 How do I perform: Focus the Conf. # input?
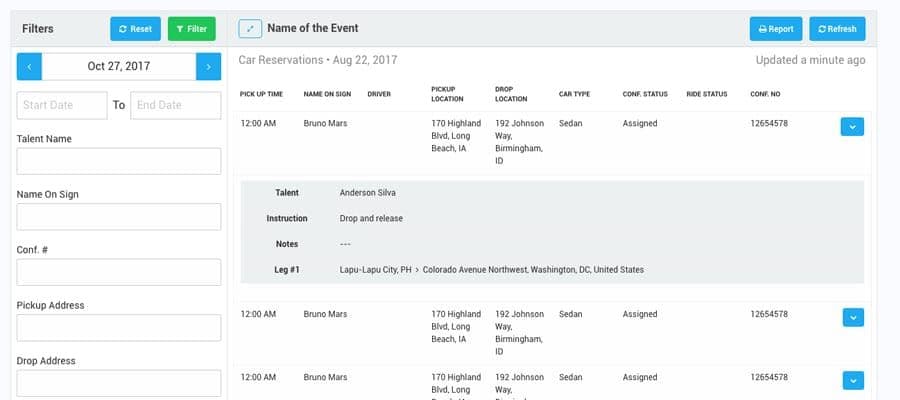[119, 272]
